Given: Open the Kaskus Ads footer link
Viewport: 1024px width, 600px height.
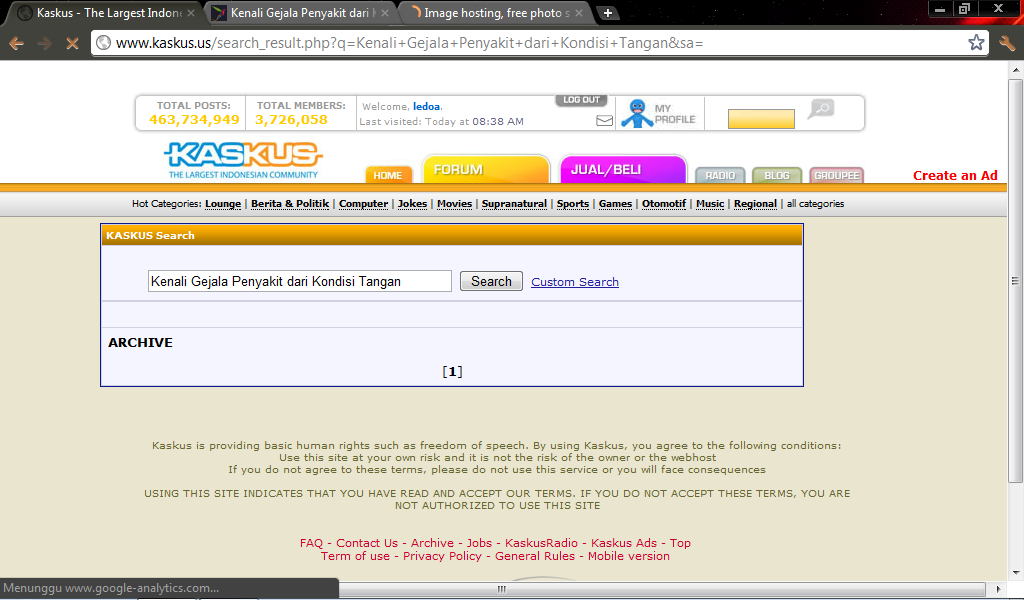Looking at the screenshot, I should pos(624,543).
